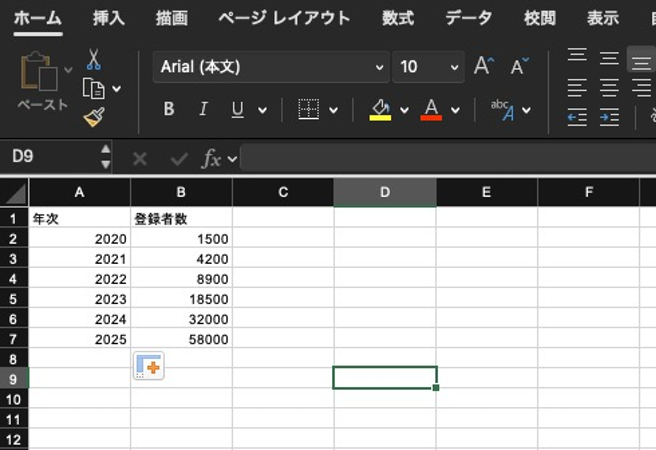Toggle Bold formatting

point(169,109)
